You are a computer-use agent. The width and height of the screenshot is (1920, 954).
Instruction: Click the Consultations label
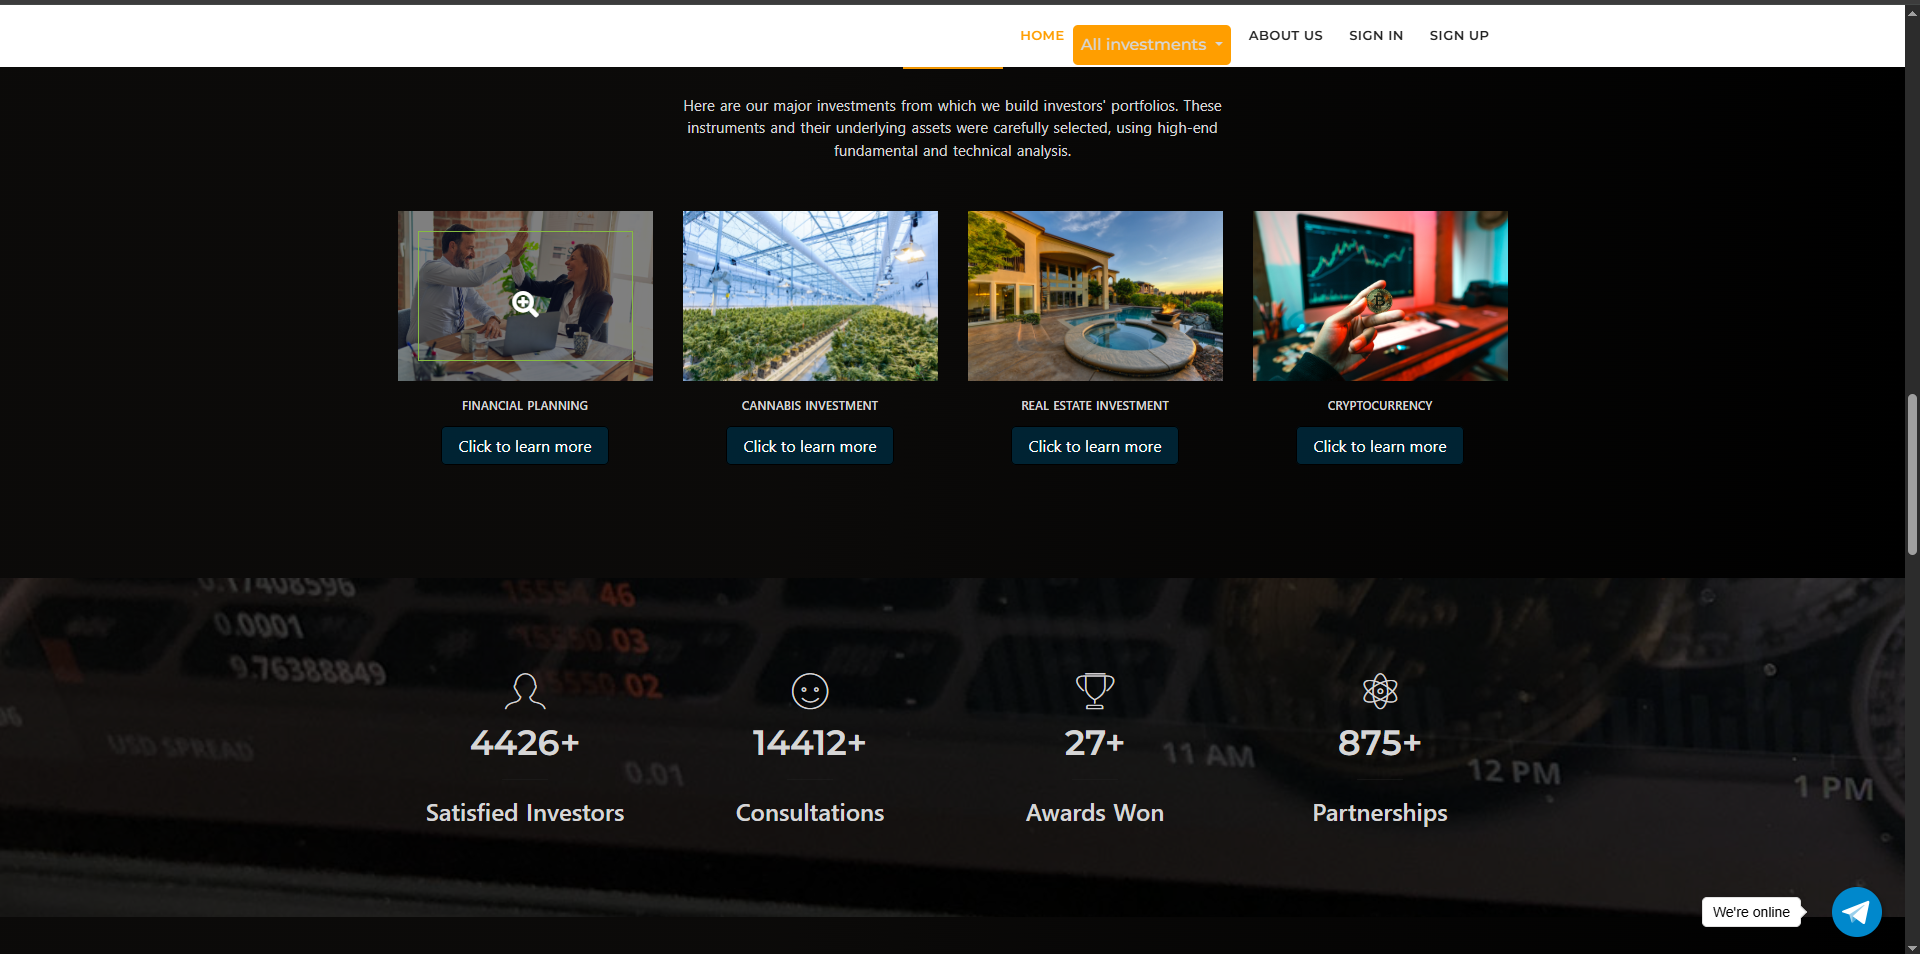click(x=810, y=813)
